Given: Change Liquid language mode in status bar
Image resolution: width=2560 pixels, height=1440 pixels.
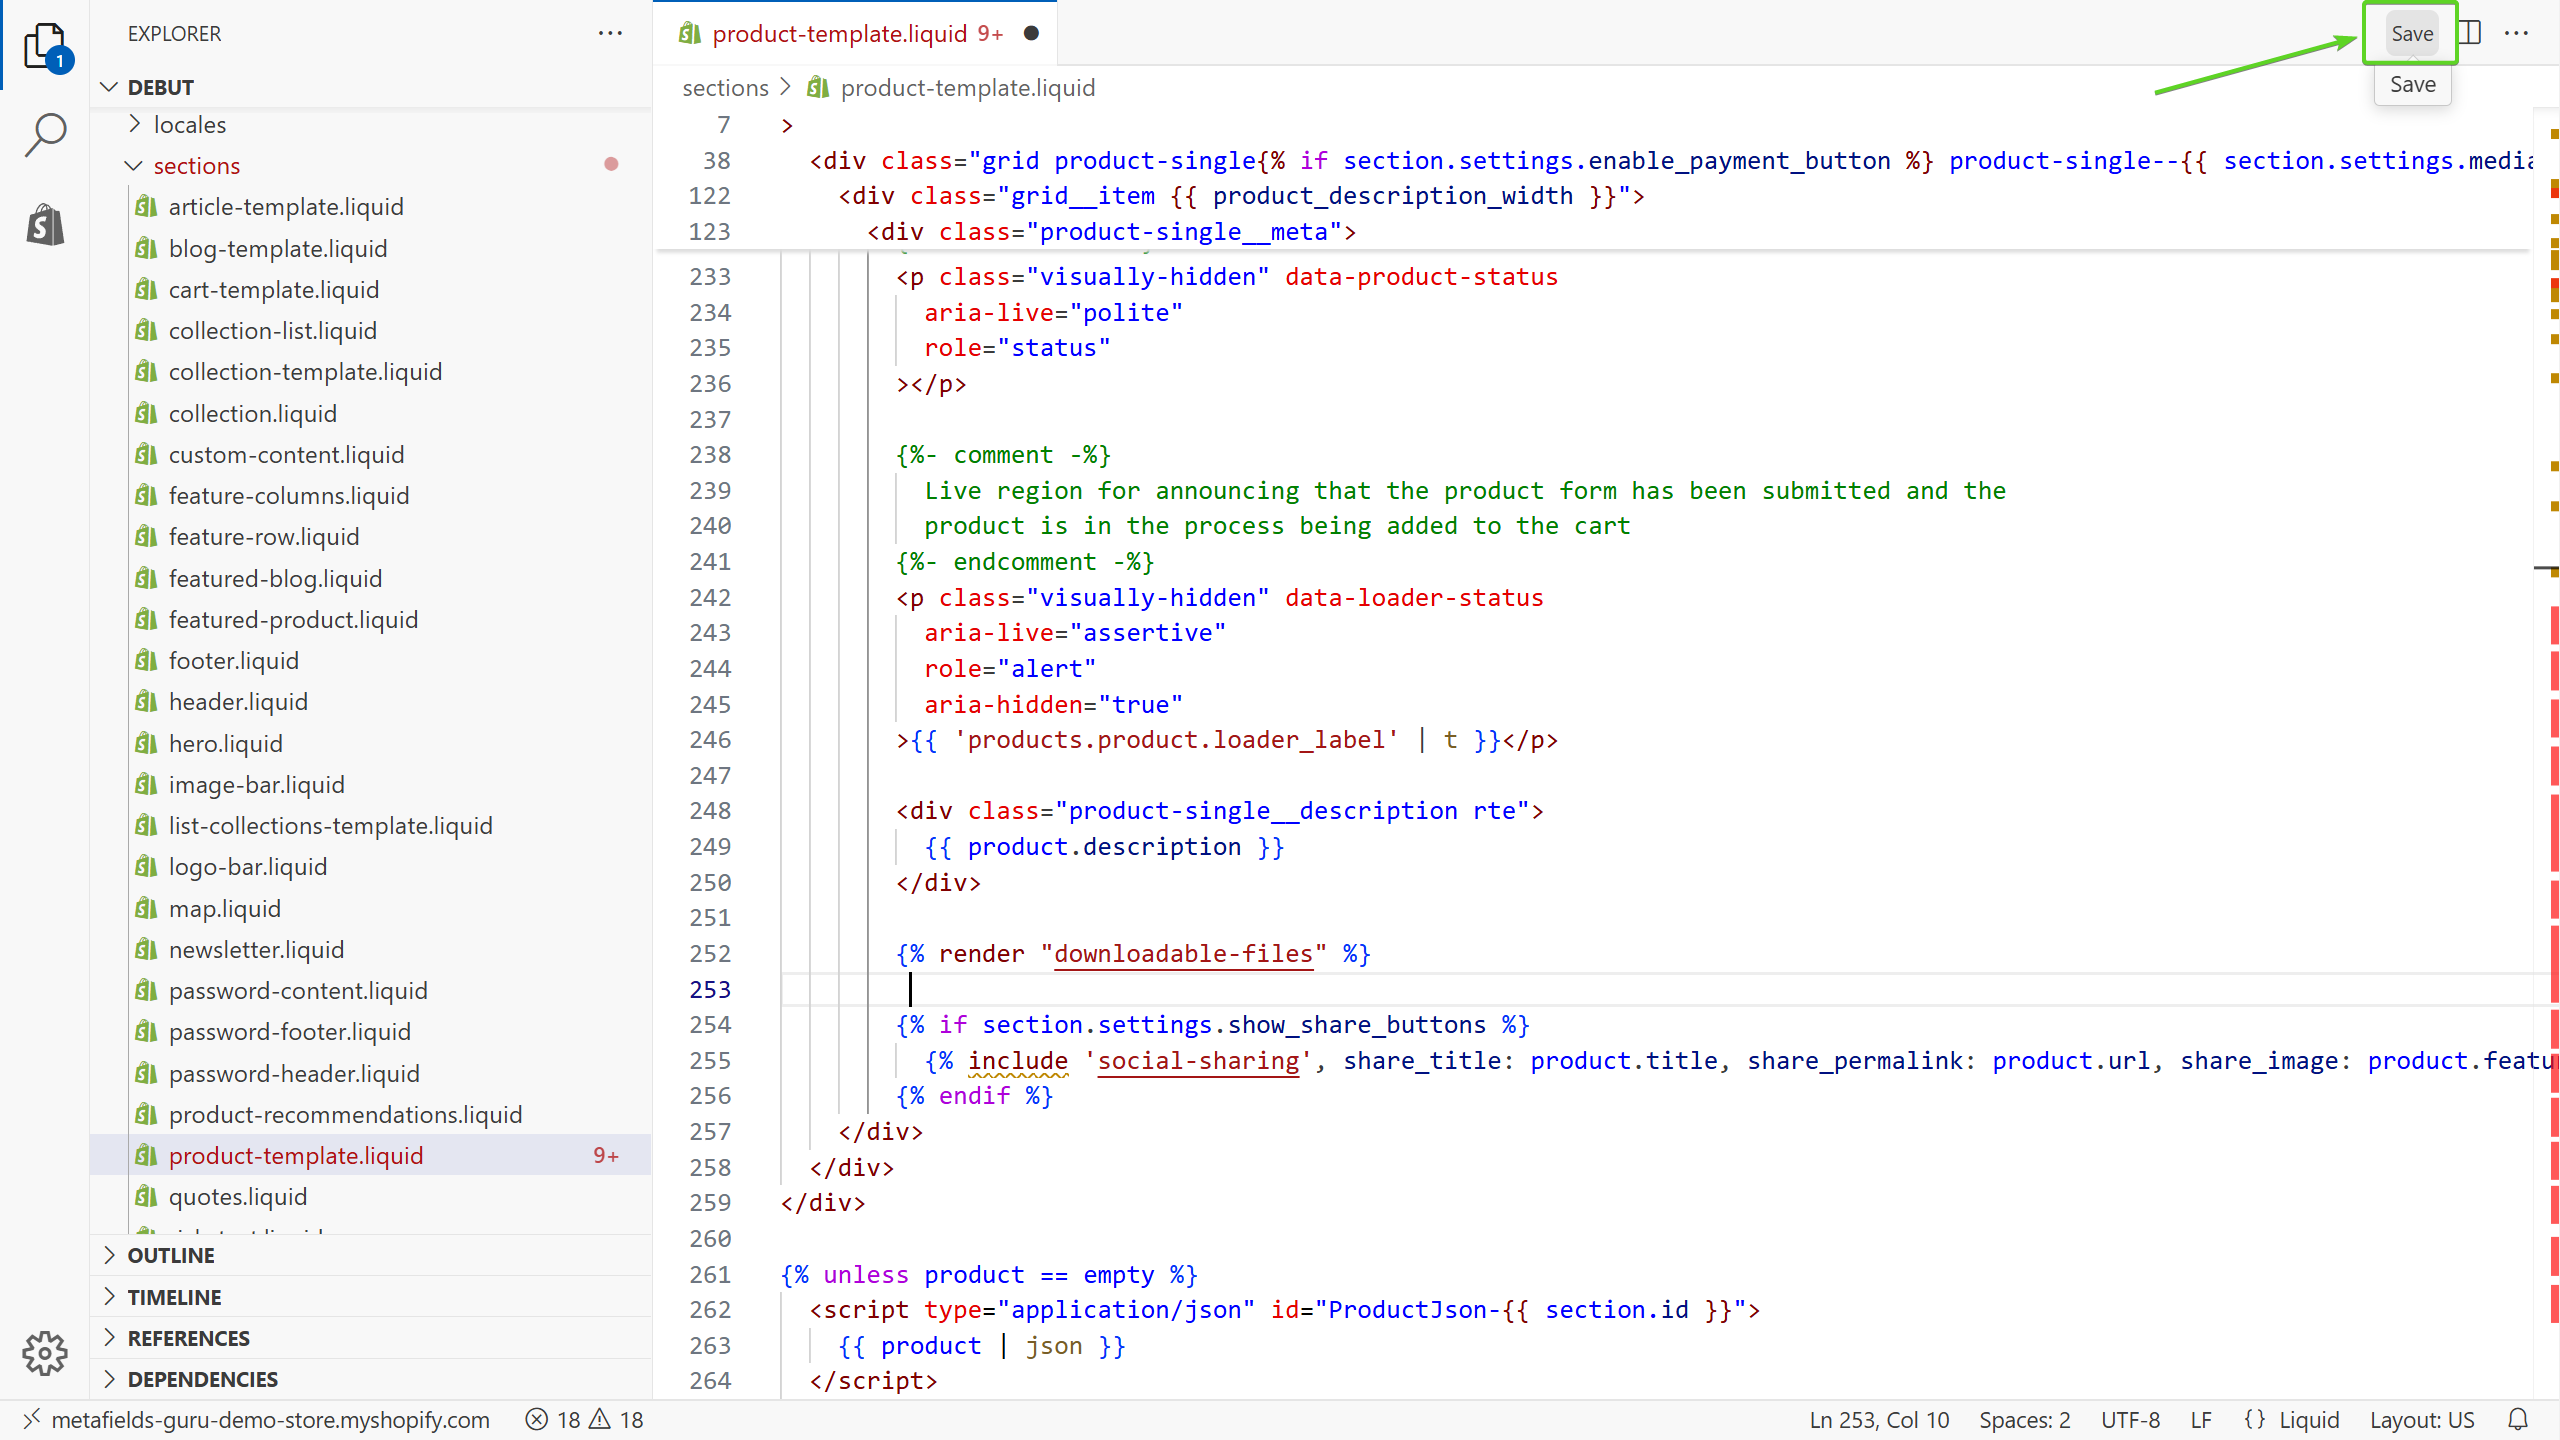Looking at the screenshot, I should coord(2308,1420).
